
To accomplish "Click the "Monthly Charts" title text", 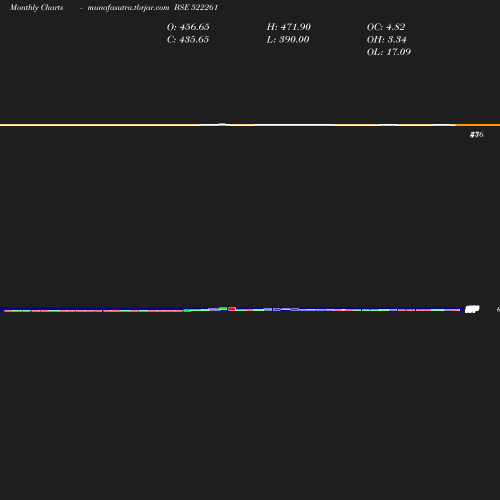I will click(x=36, y=8).
